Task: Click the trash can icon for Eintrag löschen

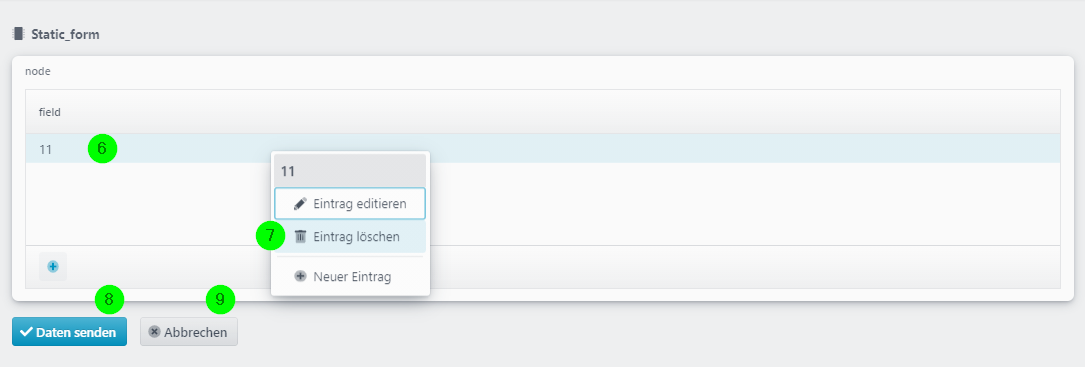Action: (300, 237)
